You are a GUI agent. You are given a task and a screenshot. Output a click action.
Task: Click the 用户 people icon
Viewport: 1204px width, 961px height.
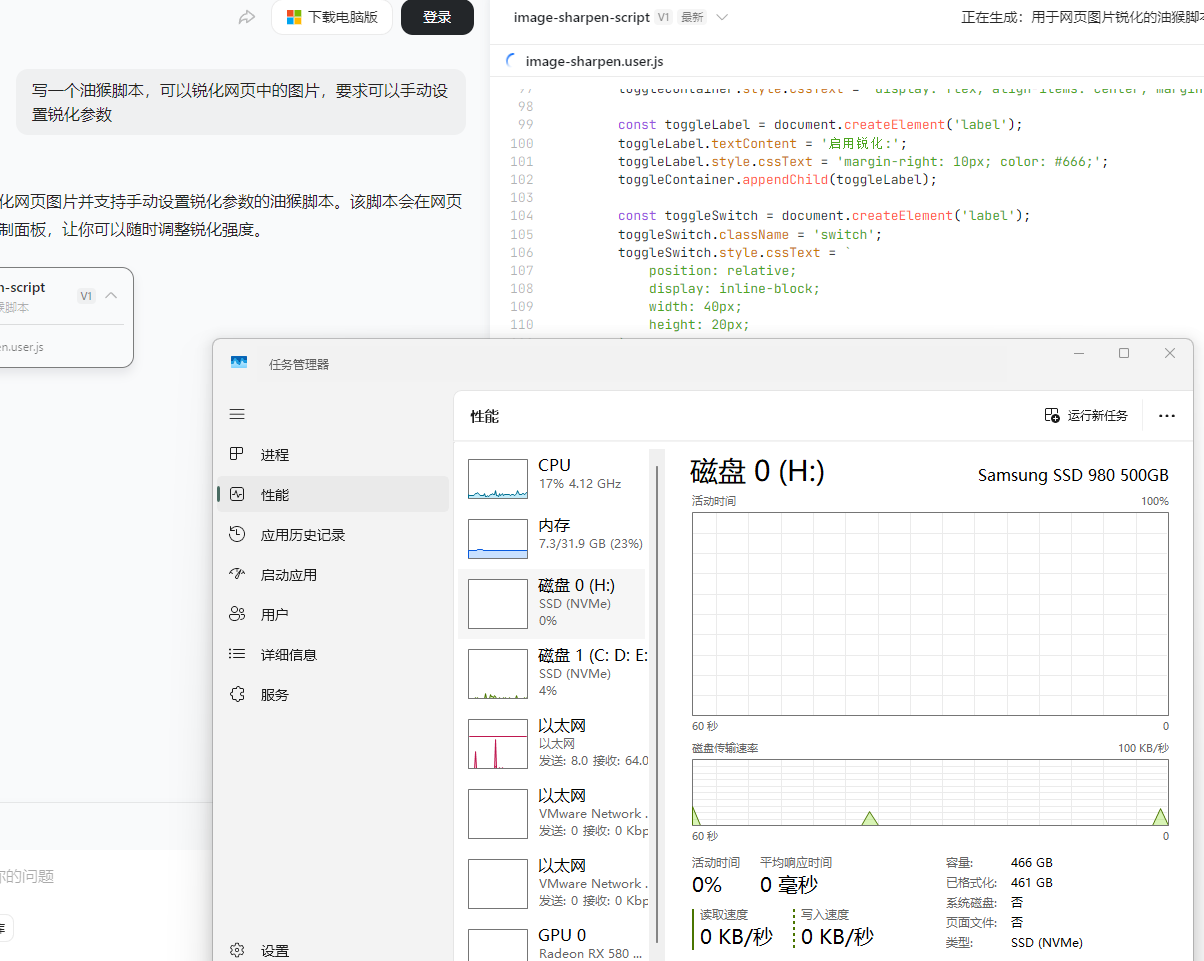pos(237,614)
